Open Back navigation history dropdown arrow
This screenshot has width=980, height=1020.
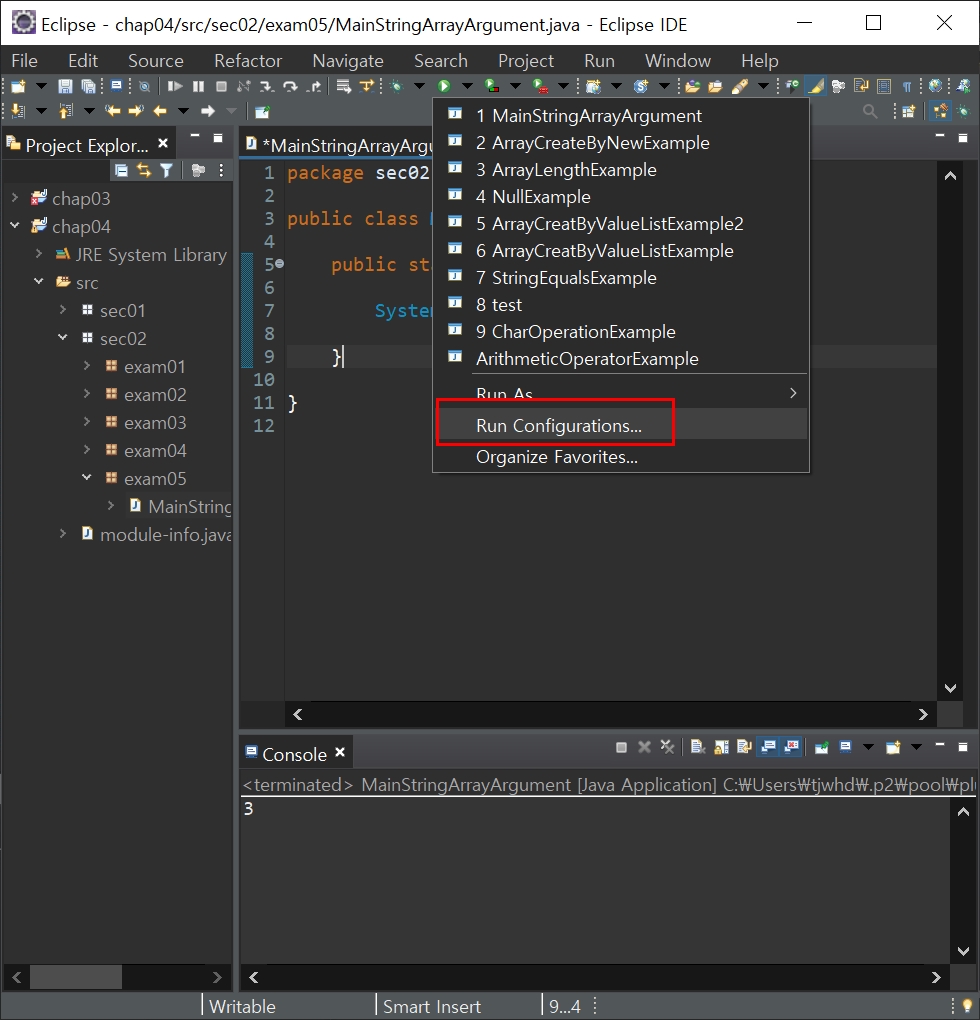(x=183, y=111)
